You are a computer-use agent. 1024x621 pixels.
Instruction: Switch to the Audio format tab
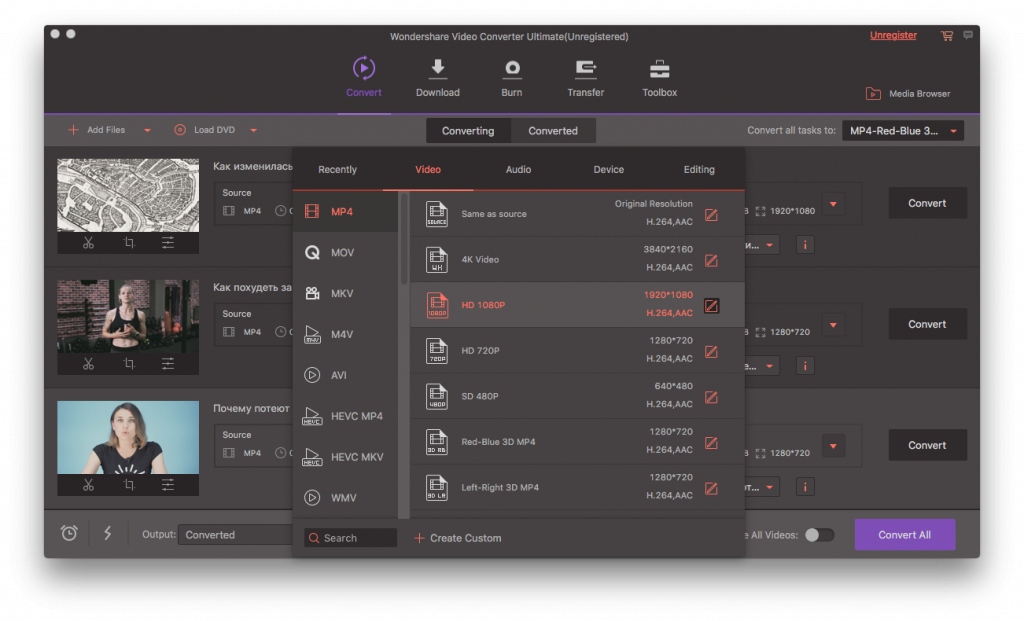coord(518,170)
